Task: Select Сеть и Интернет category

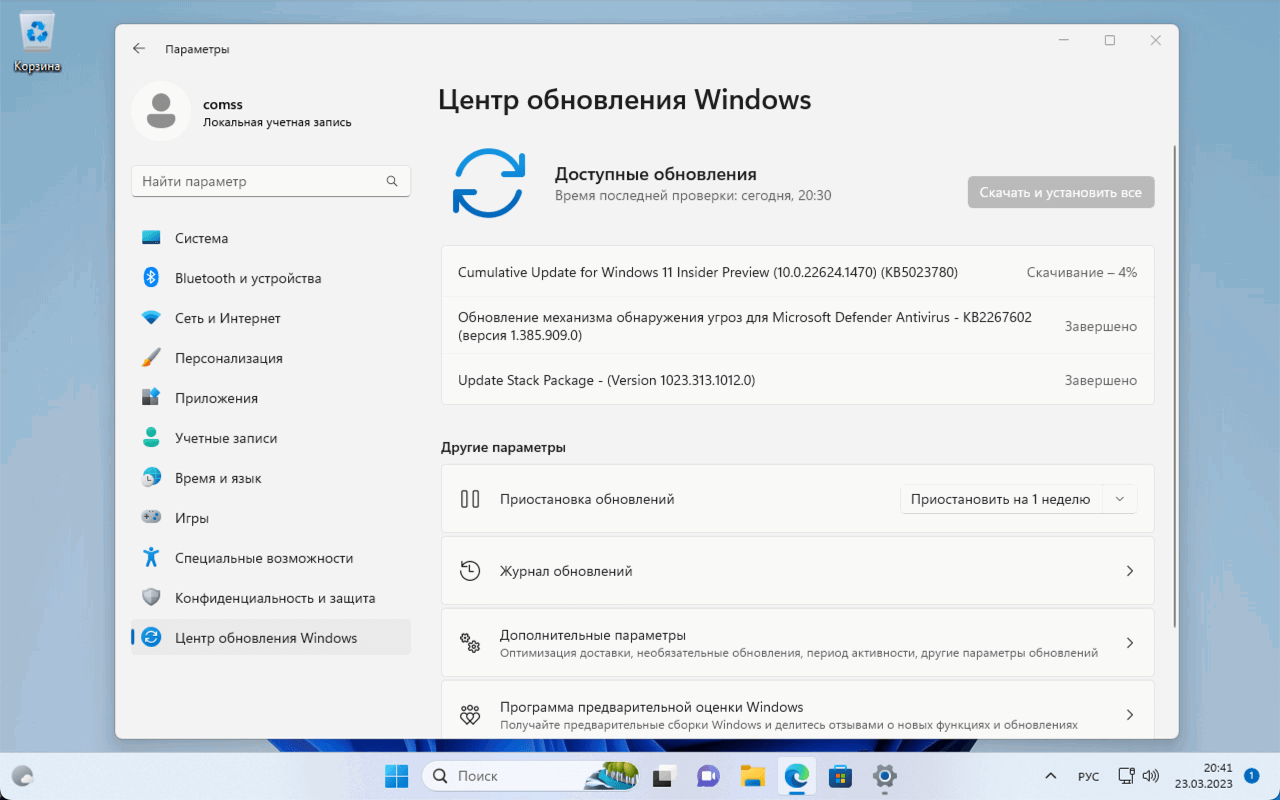Action: tap(271, 318)
